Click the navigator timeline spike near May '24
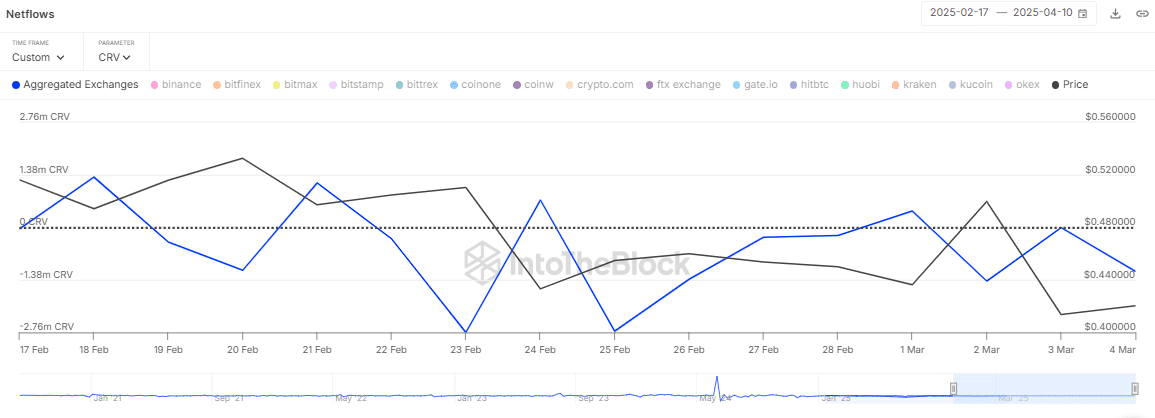 [x=717, y=385]
